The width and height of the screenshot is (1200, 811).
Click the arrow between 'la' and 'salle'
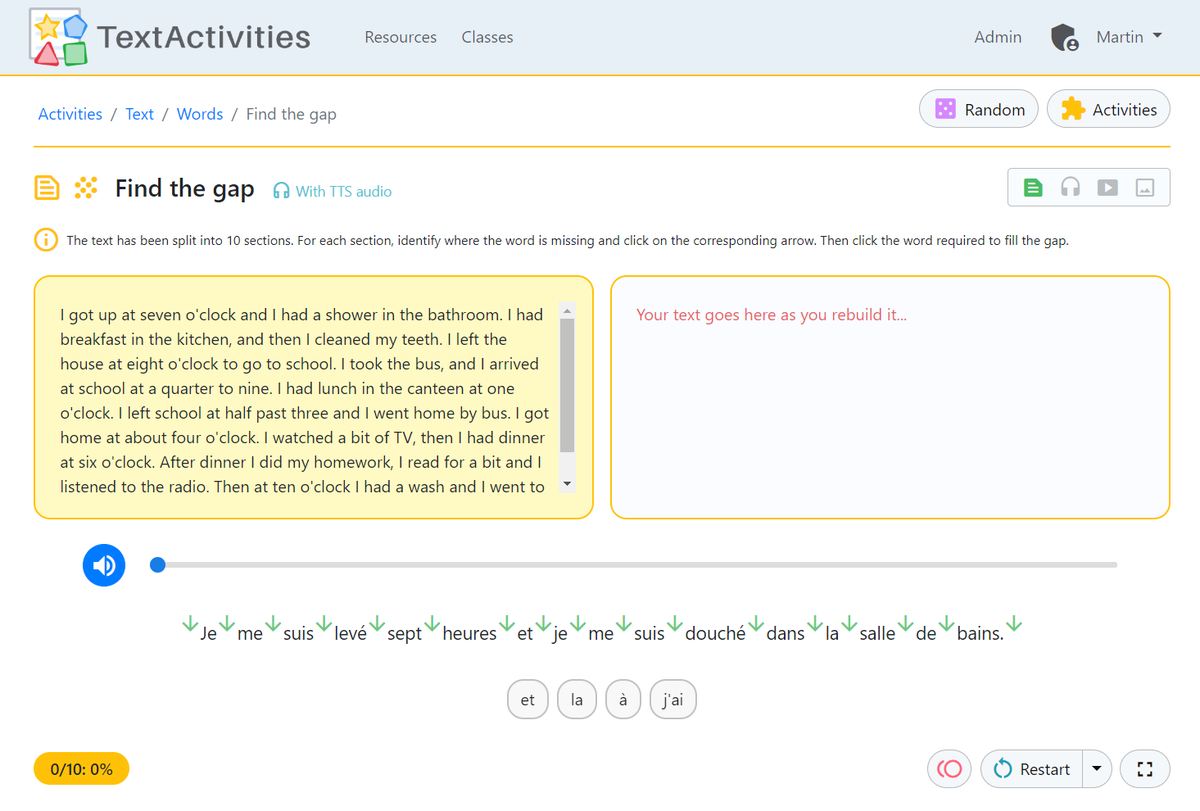[849, 624]
